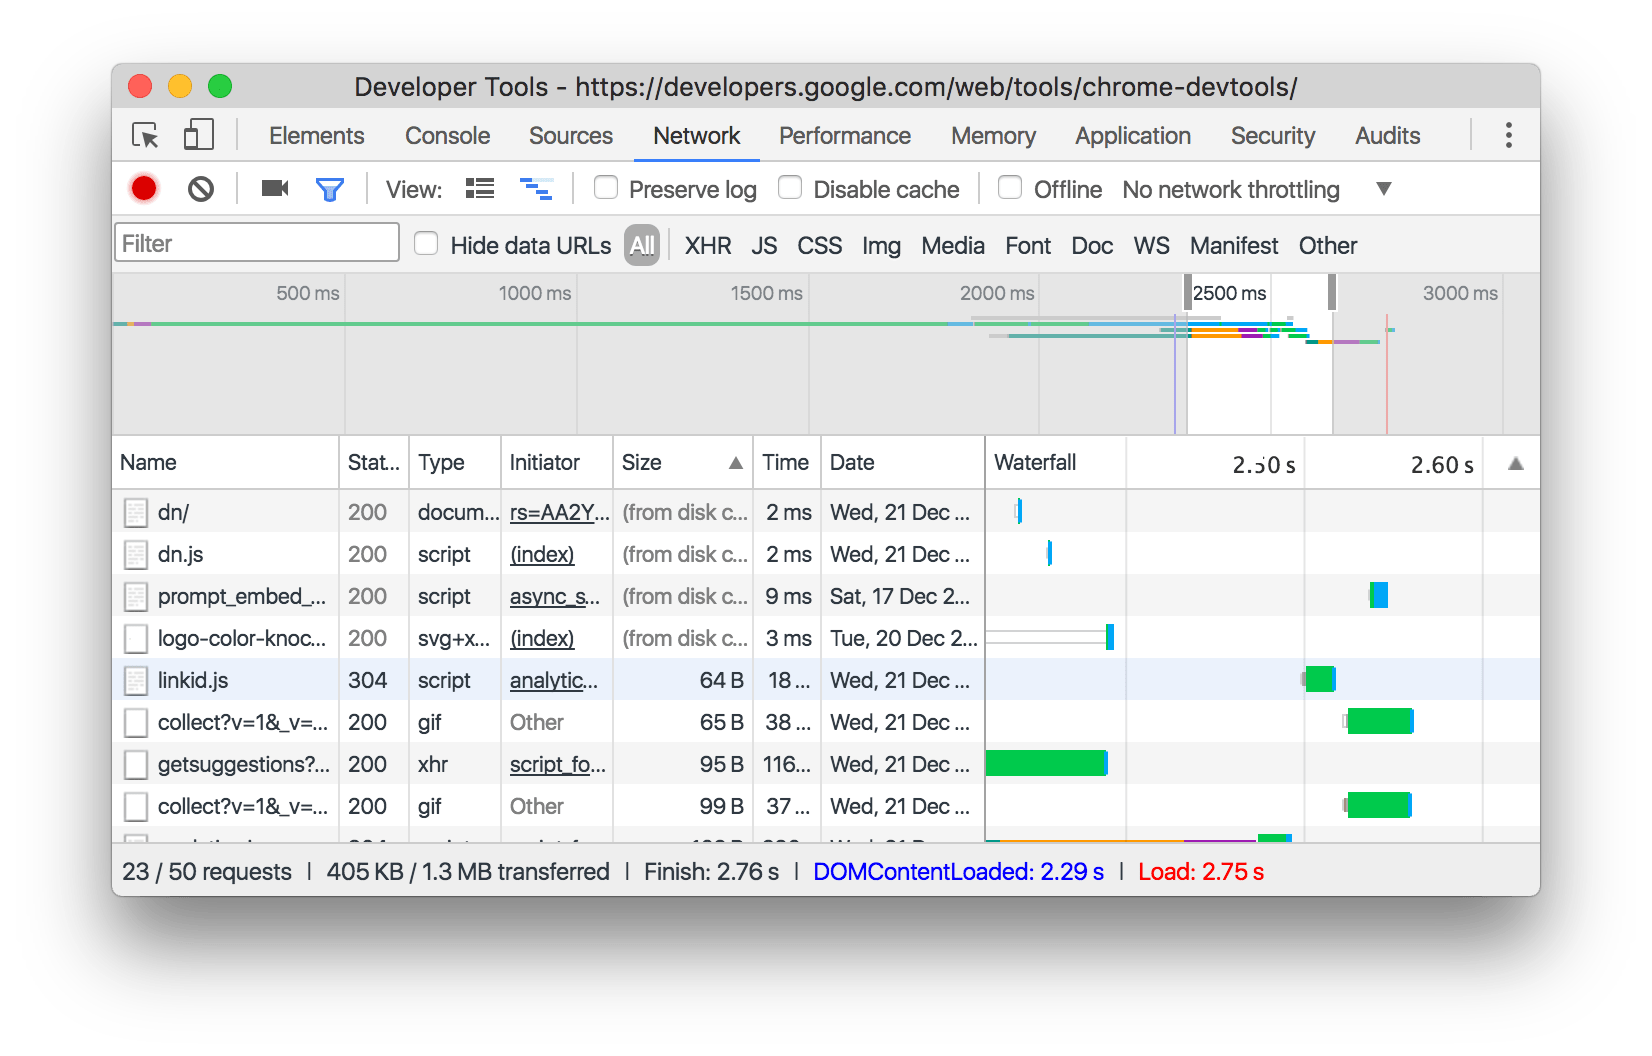Switch to the Performance tab
Screen dimensions: 1652x1056
point(845,135)
